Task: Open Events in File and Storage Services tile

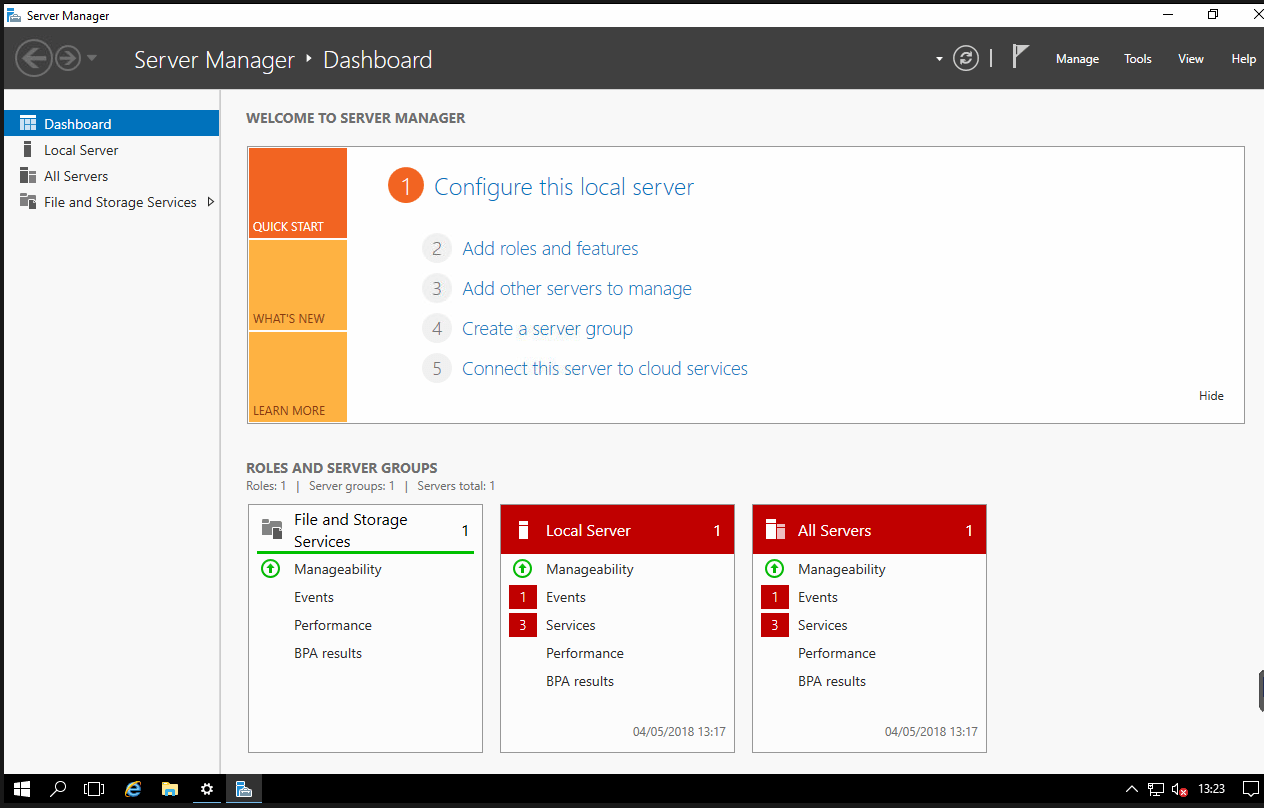Action: (x=314, y=597)
